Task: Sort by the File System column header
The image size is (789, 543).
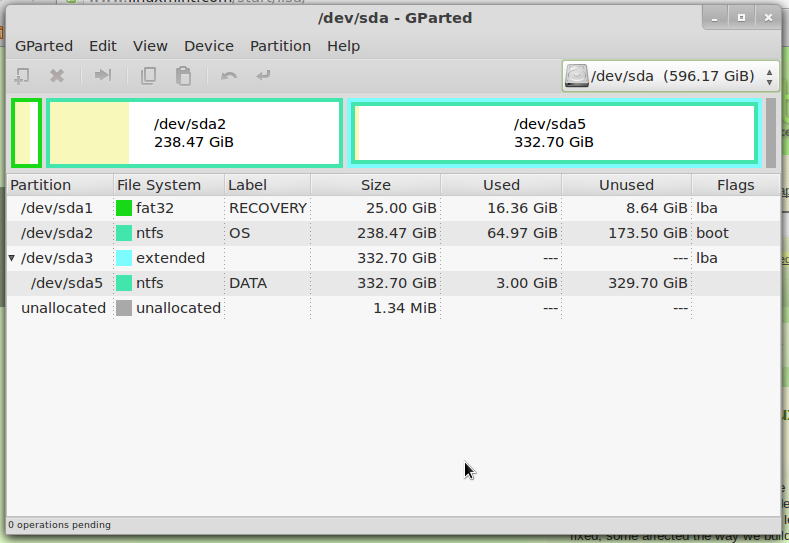Action: coord(158,185)
